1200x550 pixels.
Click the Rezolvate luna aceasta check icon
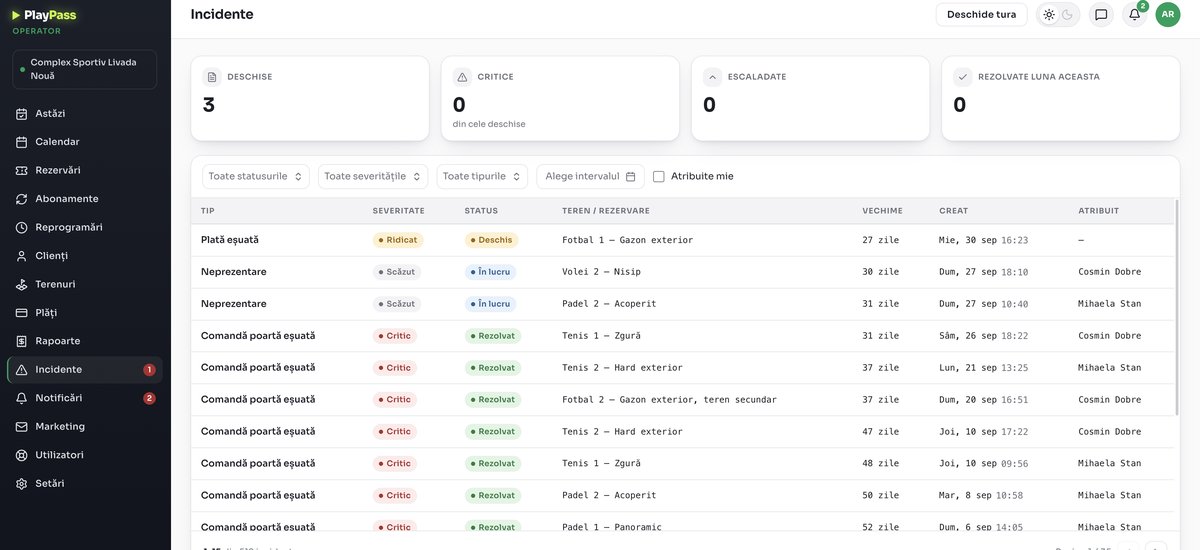[962, 77]
